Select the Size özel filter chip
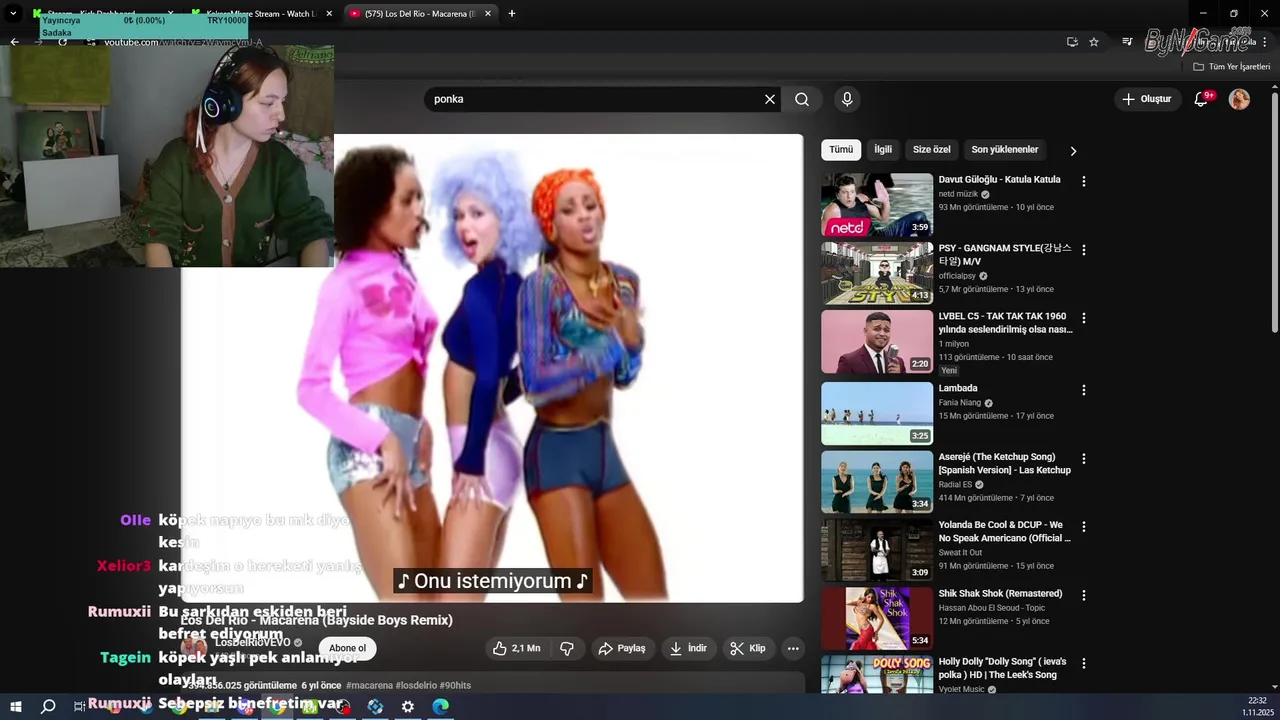The height and width of the screenshot is (720, 1280). pyautogui.click(x=931, y=150)
